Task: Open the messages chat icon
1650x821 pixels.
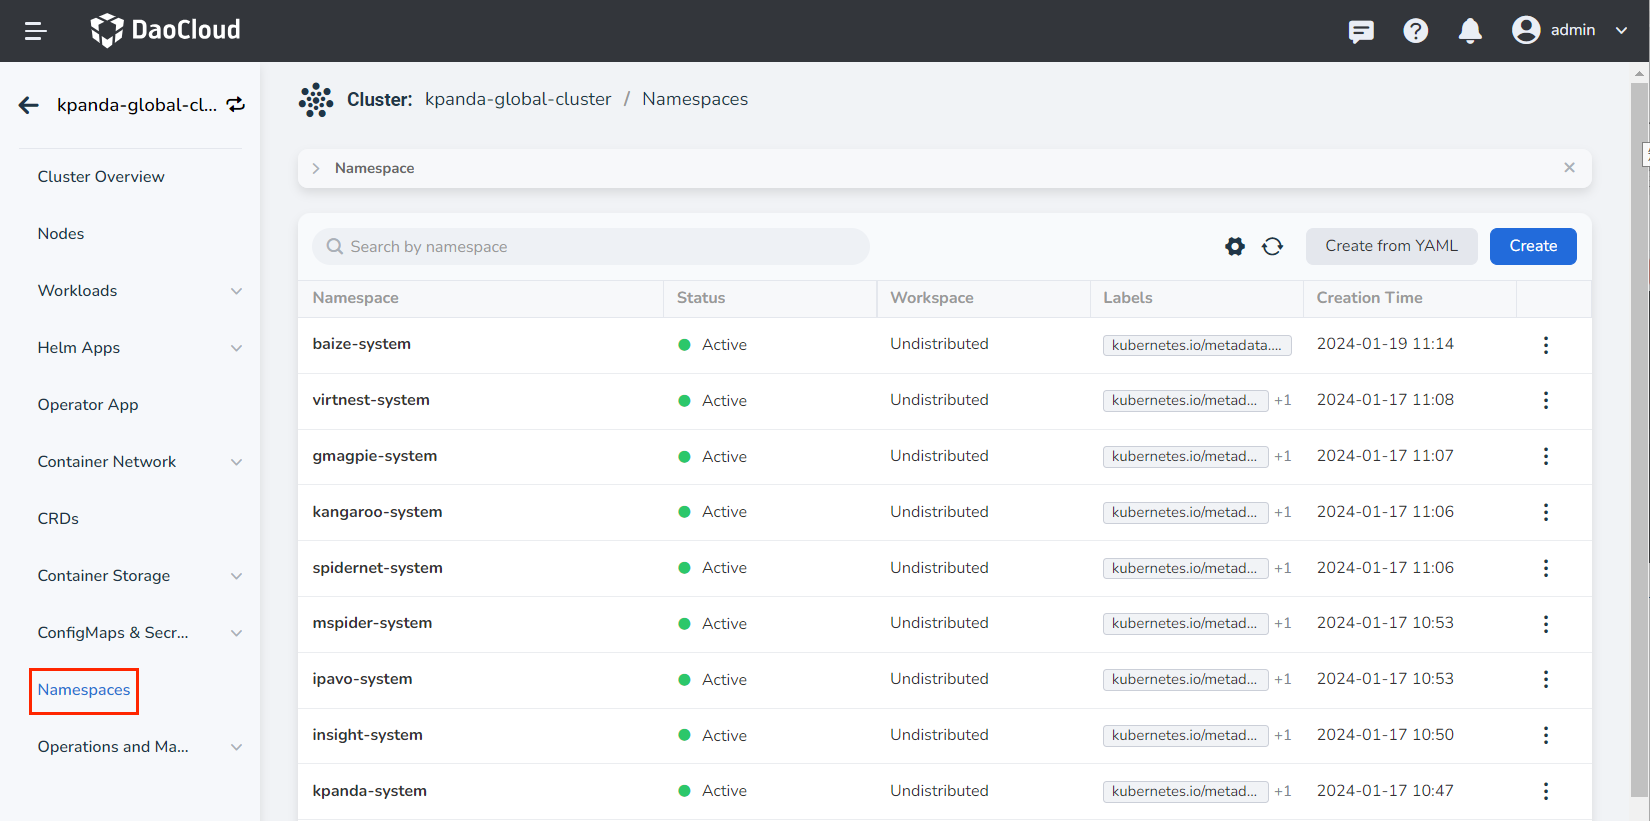Action: tap(1361, 31)
